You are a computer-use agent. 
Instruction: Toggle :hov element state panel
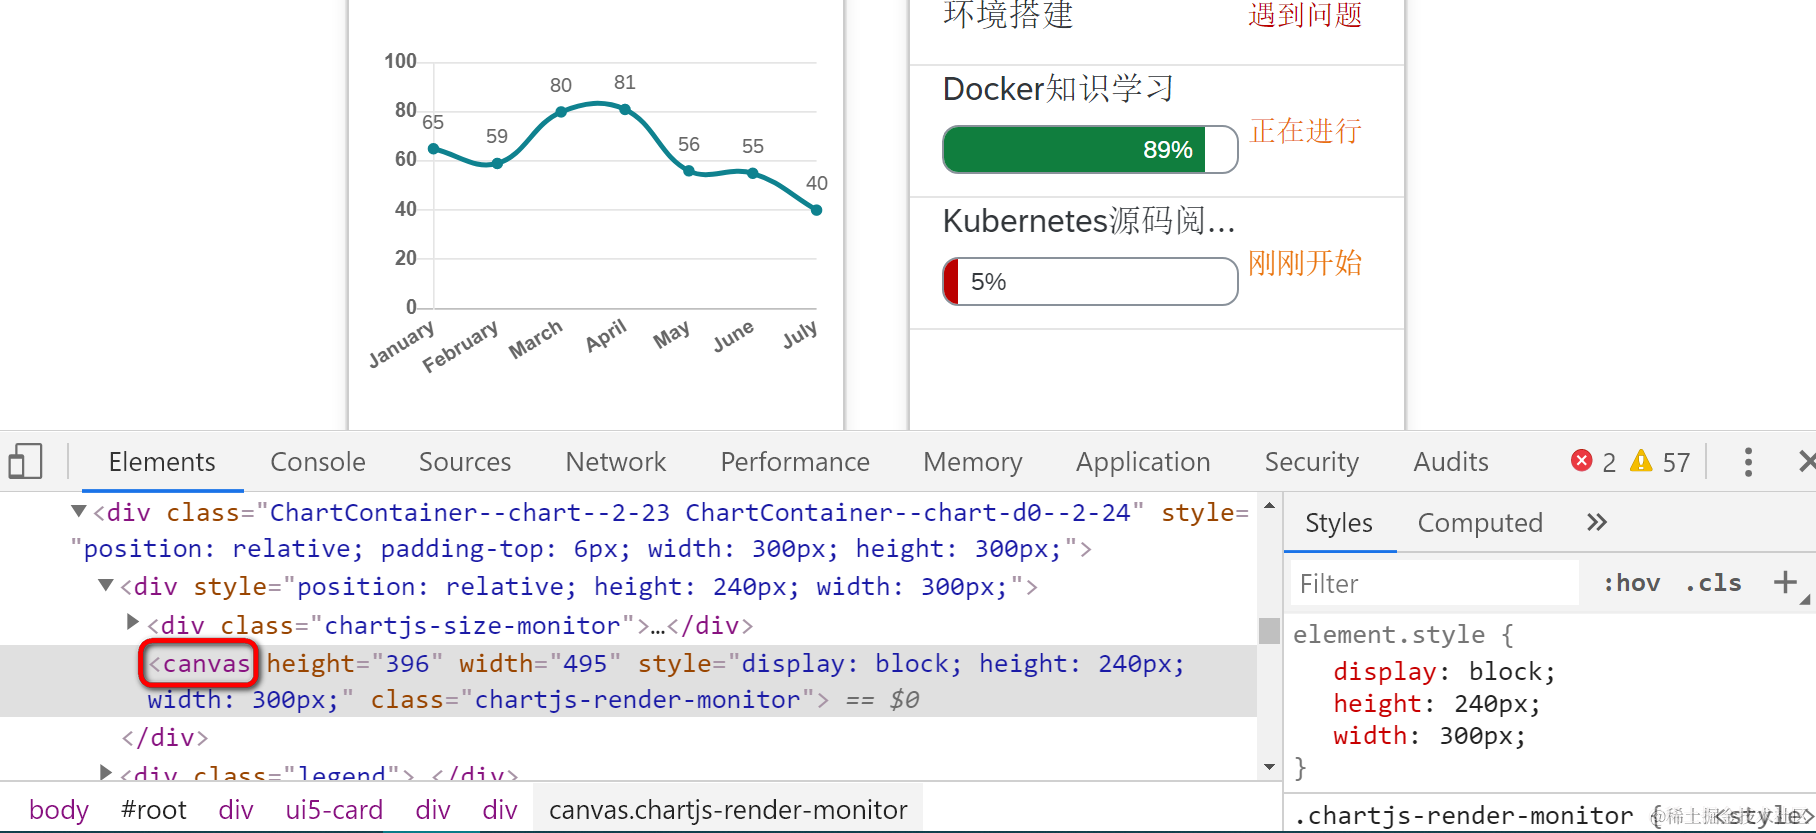click(1631, 583)
